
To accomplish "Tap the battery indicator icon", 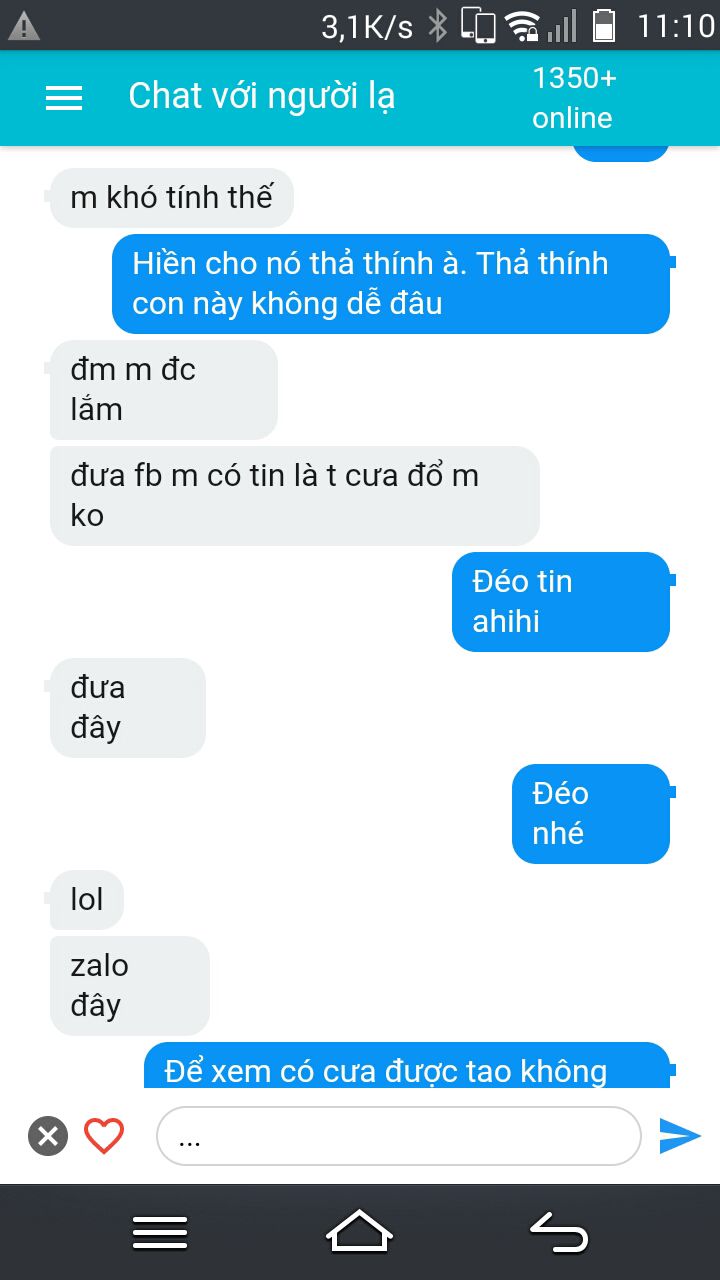I will click(x=604, y=26).
